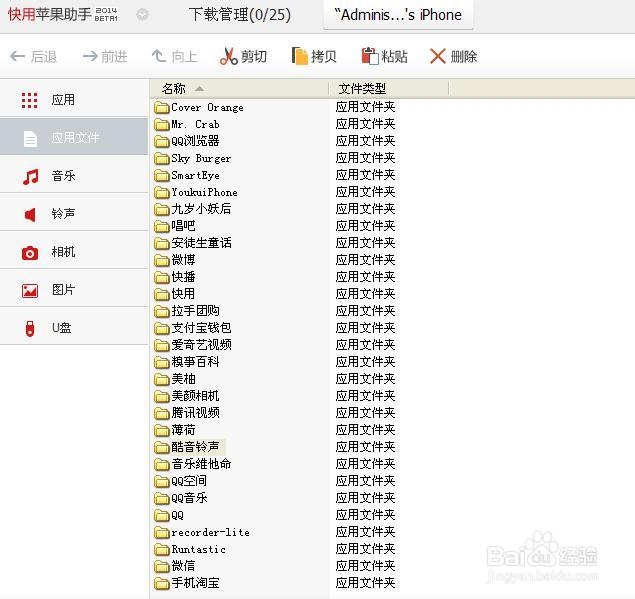Viewport: 635px width, 599px height.
Task: Select the 糗事百科 folder name
Action: click(195, 362)
